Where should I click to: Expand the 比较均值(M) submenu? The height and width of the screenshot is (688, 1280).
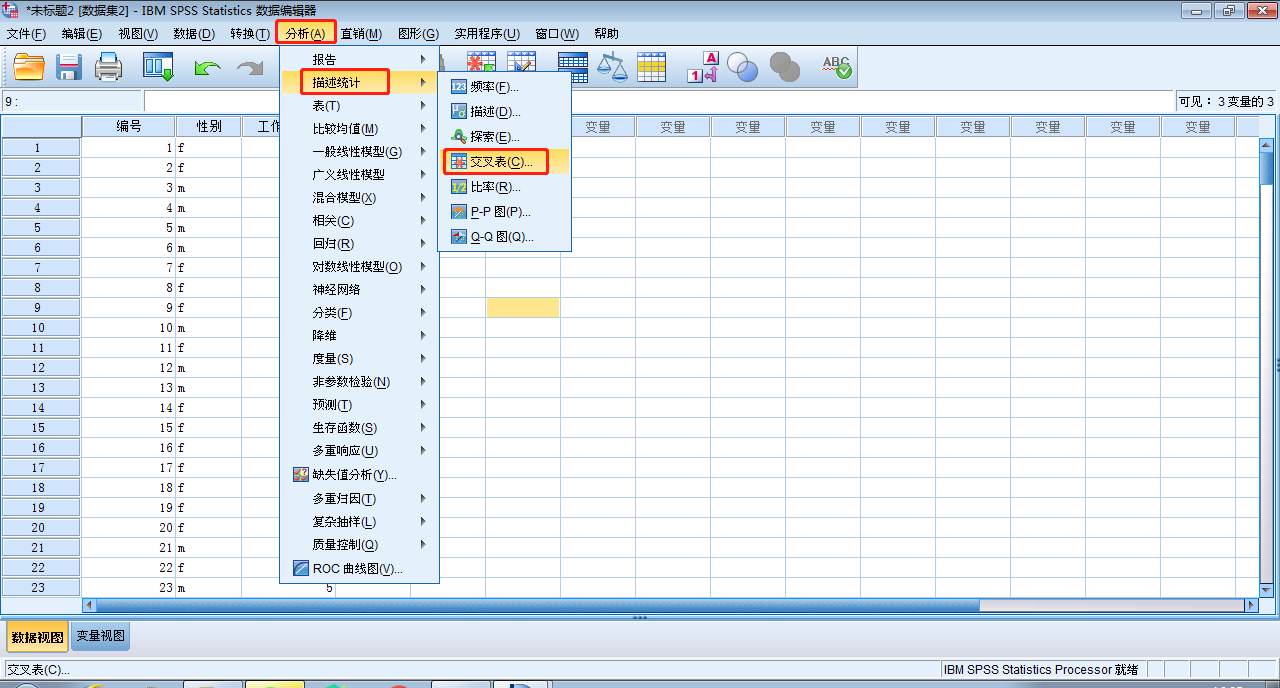[x=346, y=129]
